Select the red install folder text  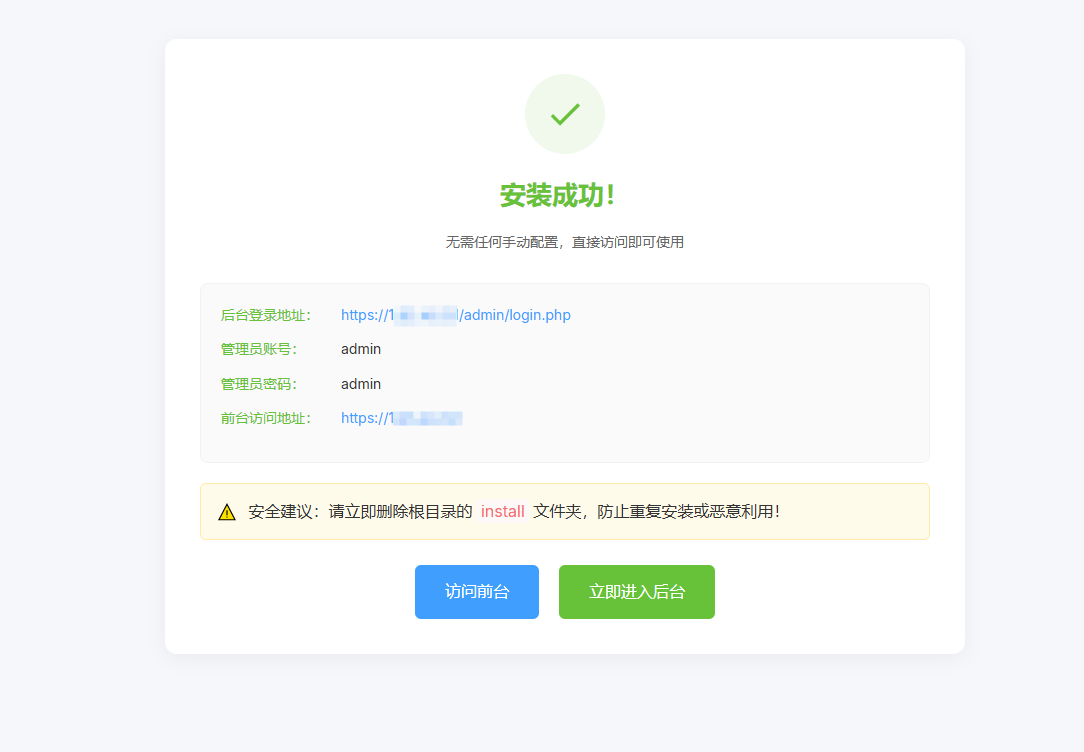pyautogui.click(x=502, y=511)
